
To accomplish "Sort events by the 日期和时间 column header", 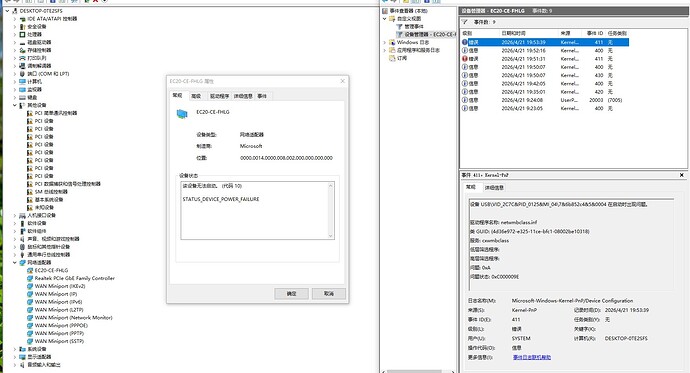I will [x=529, y=33].
